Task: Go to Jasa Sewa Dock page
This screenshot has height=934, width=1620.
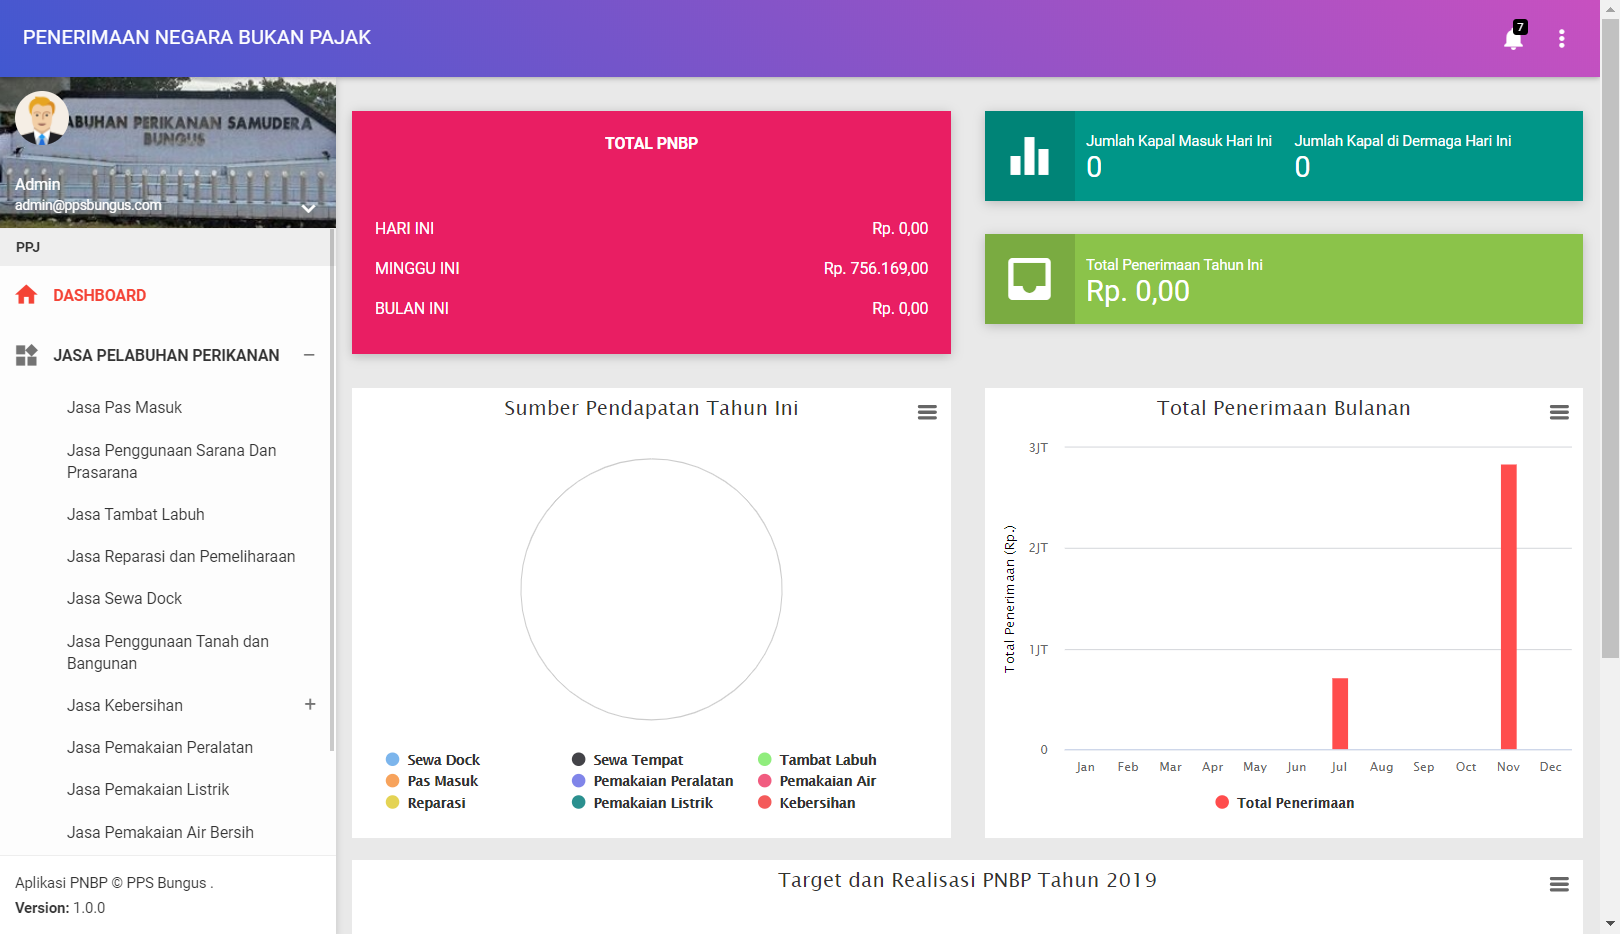Action: [x=124, y=599]
